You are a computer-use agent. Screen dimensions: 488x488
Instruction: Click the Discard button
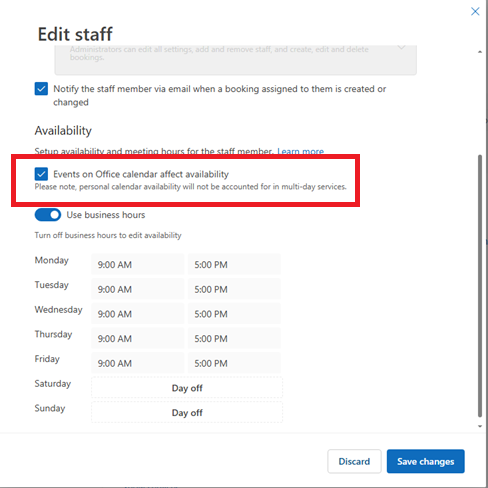354,461
